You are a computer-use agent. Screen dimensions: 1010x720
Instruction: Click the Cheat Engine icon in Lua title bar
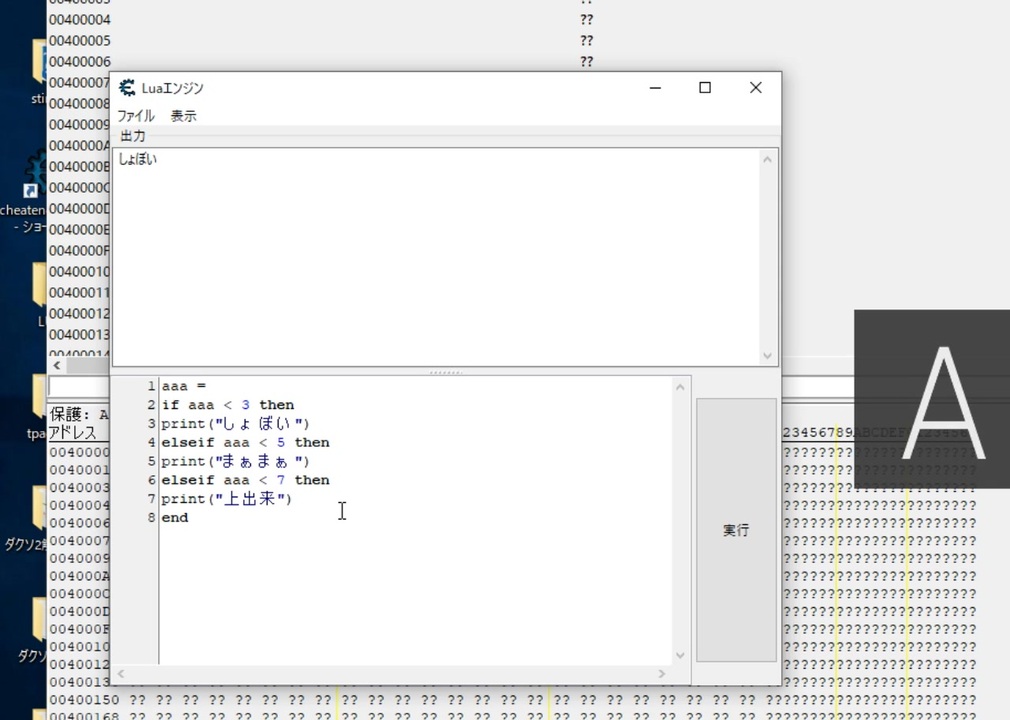pyautogui.click(x=127, y=88)
